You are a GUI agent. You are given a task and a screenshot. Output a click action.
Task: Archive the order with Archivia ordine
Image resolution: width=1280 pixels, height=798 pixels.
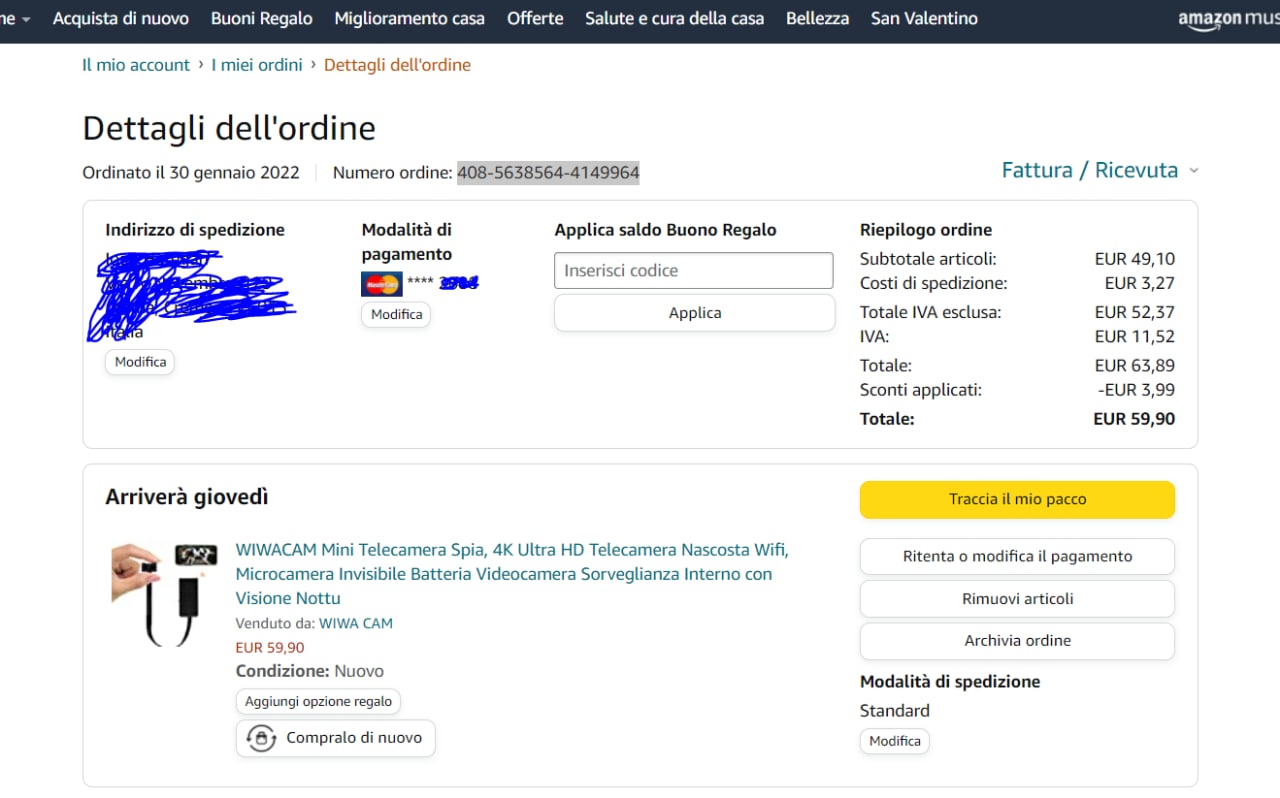[x=1017, y=641]
